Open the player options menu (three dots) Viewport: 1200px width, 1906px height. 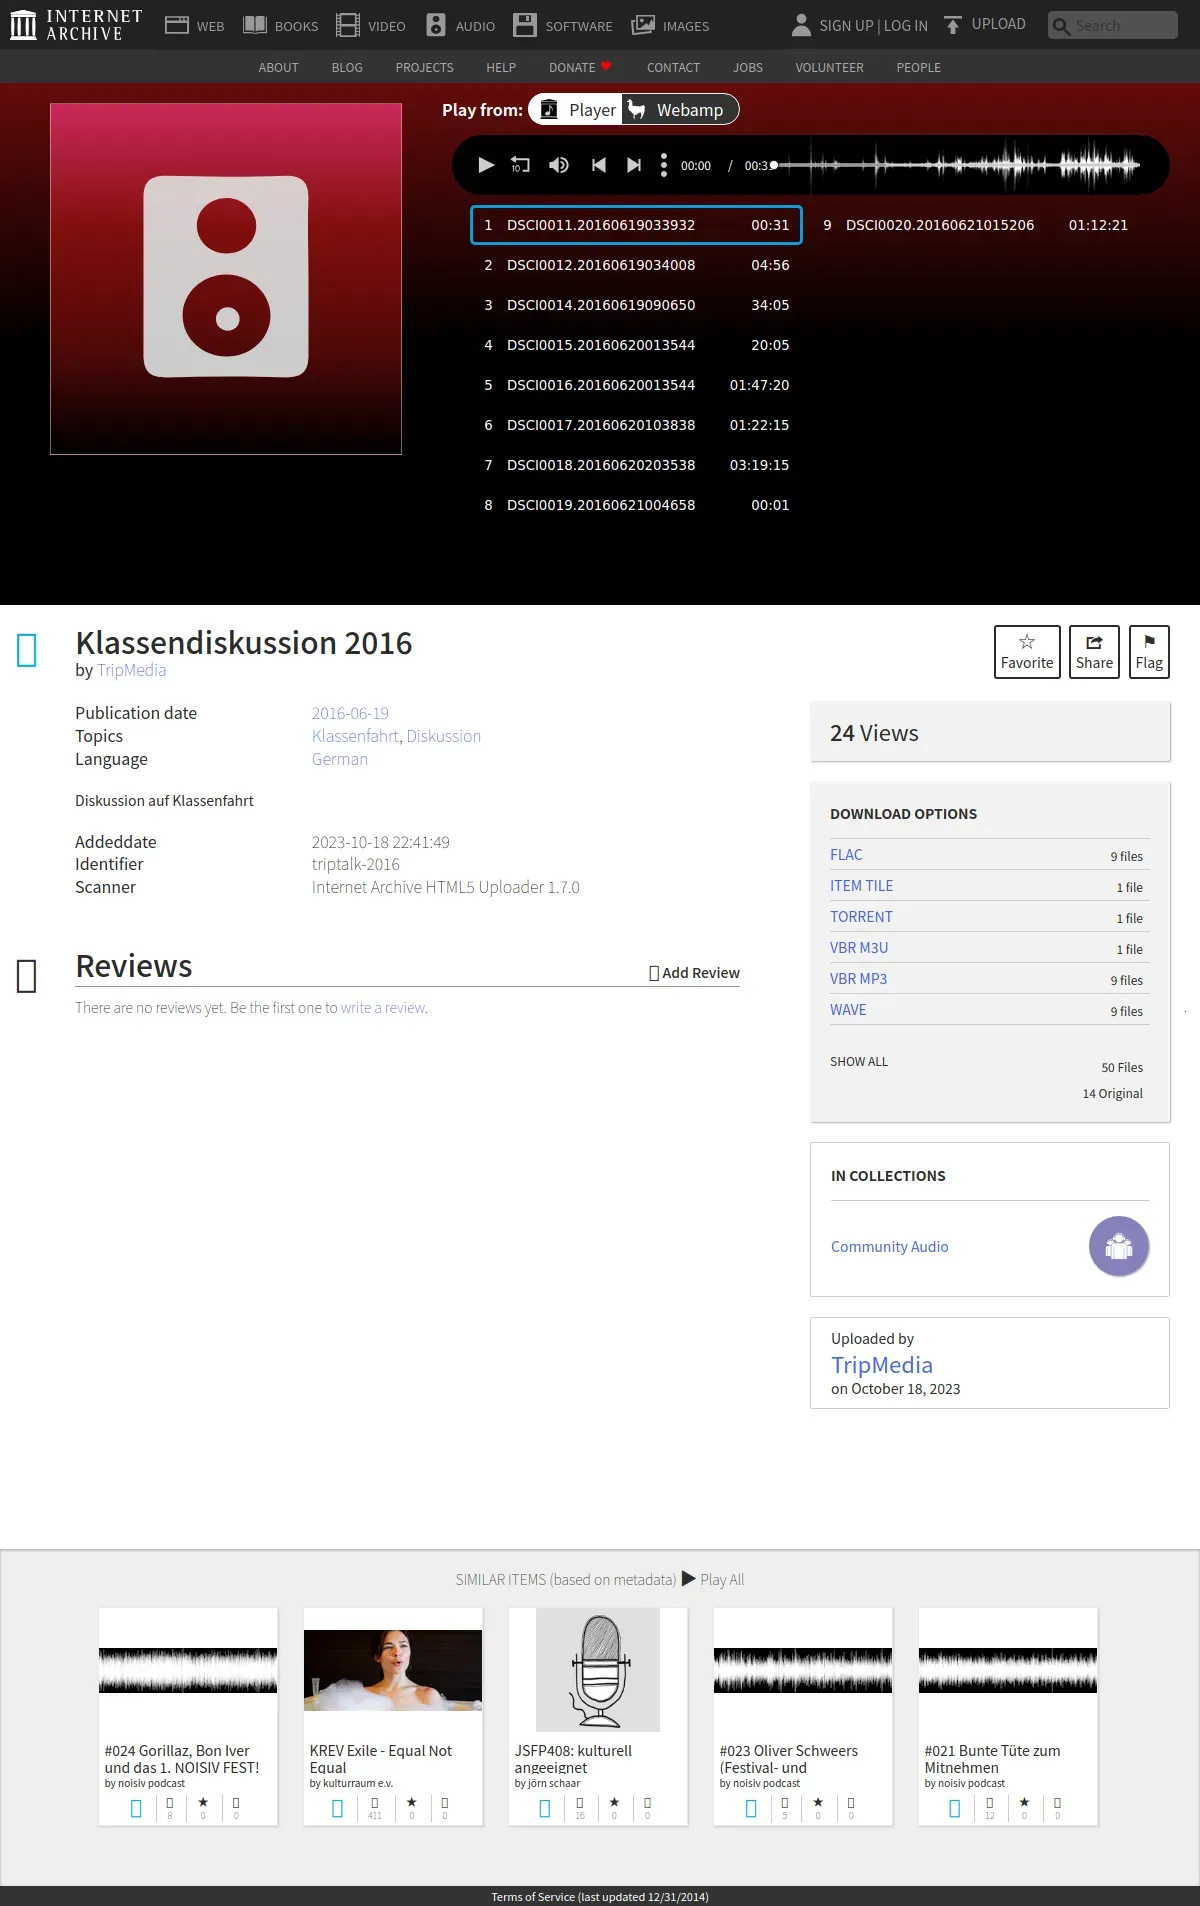(x=664, y=165)
